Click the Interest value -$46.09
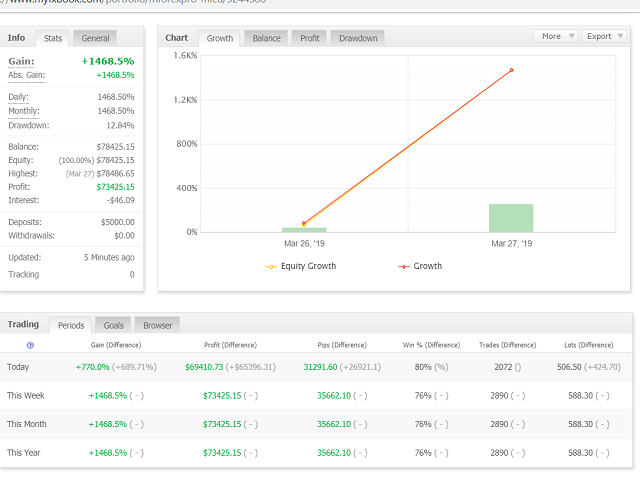 click(x=120, y=200)
